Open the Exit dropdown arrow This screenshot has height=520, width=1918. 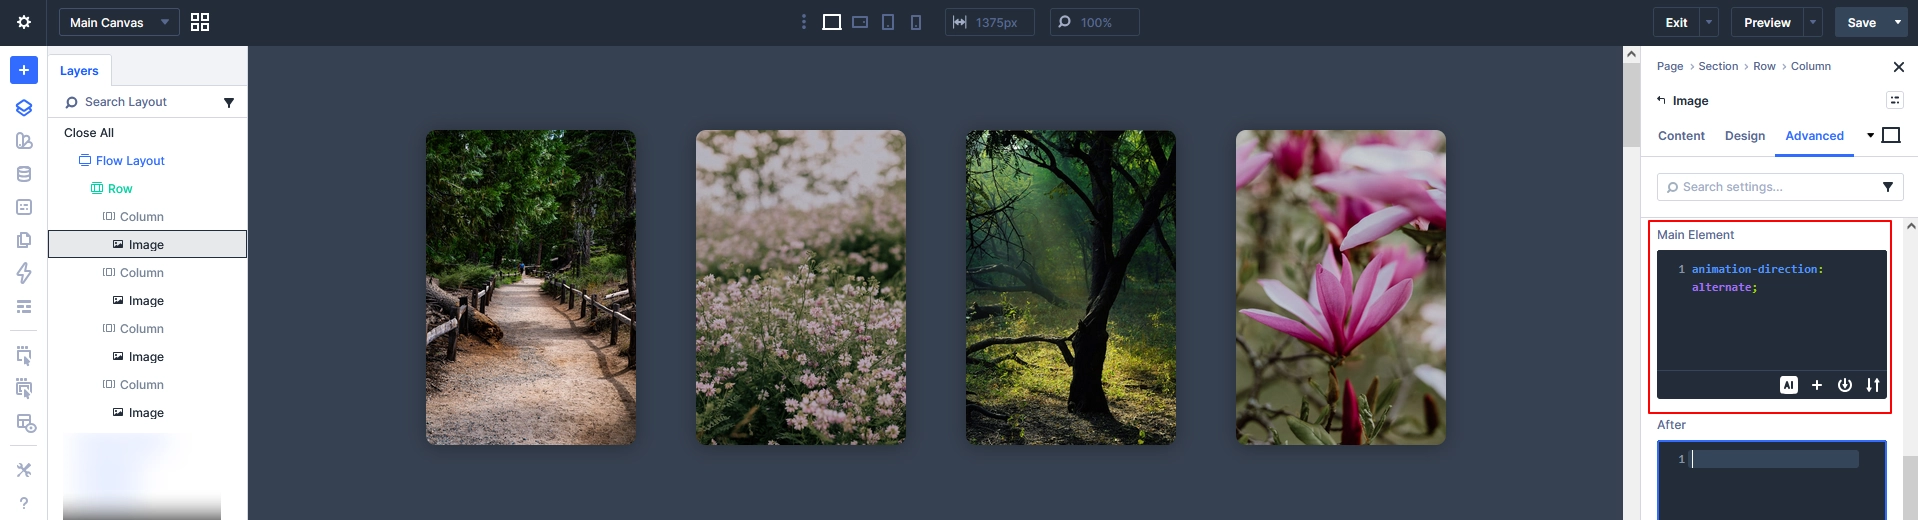(x=1709, y=22)
